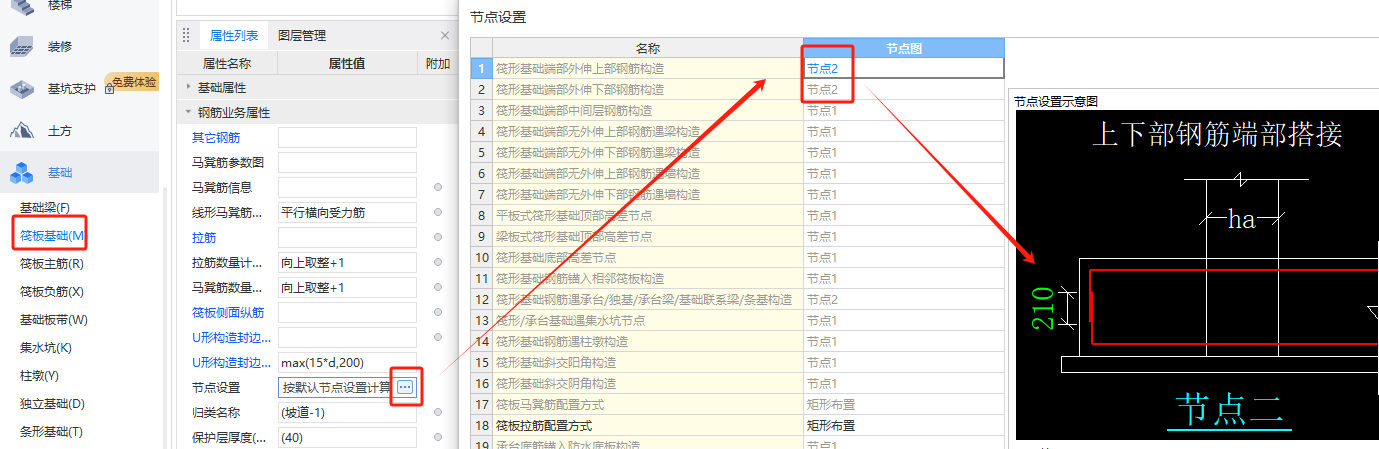Toggle 附加 circle for 拉筋数量计算 row

pos(437,262)
